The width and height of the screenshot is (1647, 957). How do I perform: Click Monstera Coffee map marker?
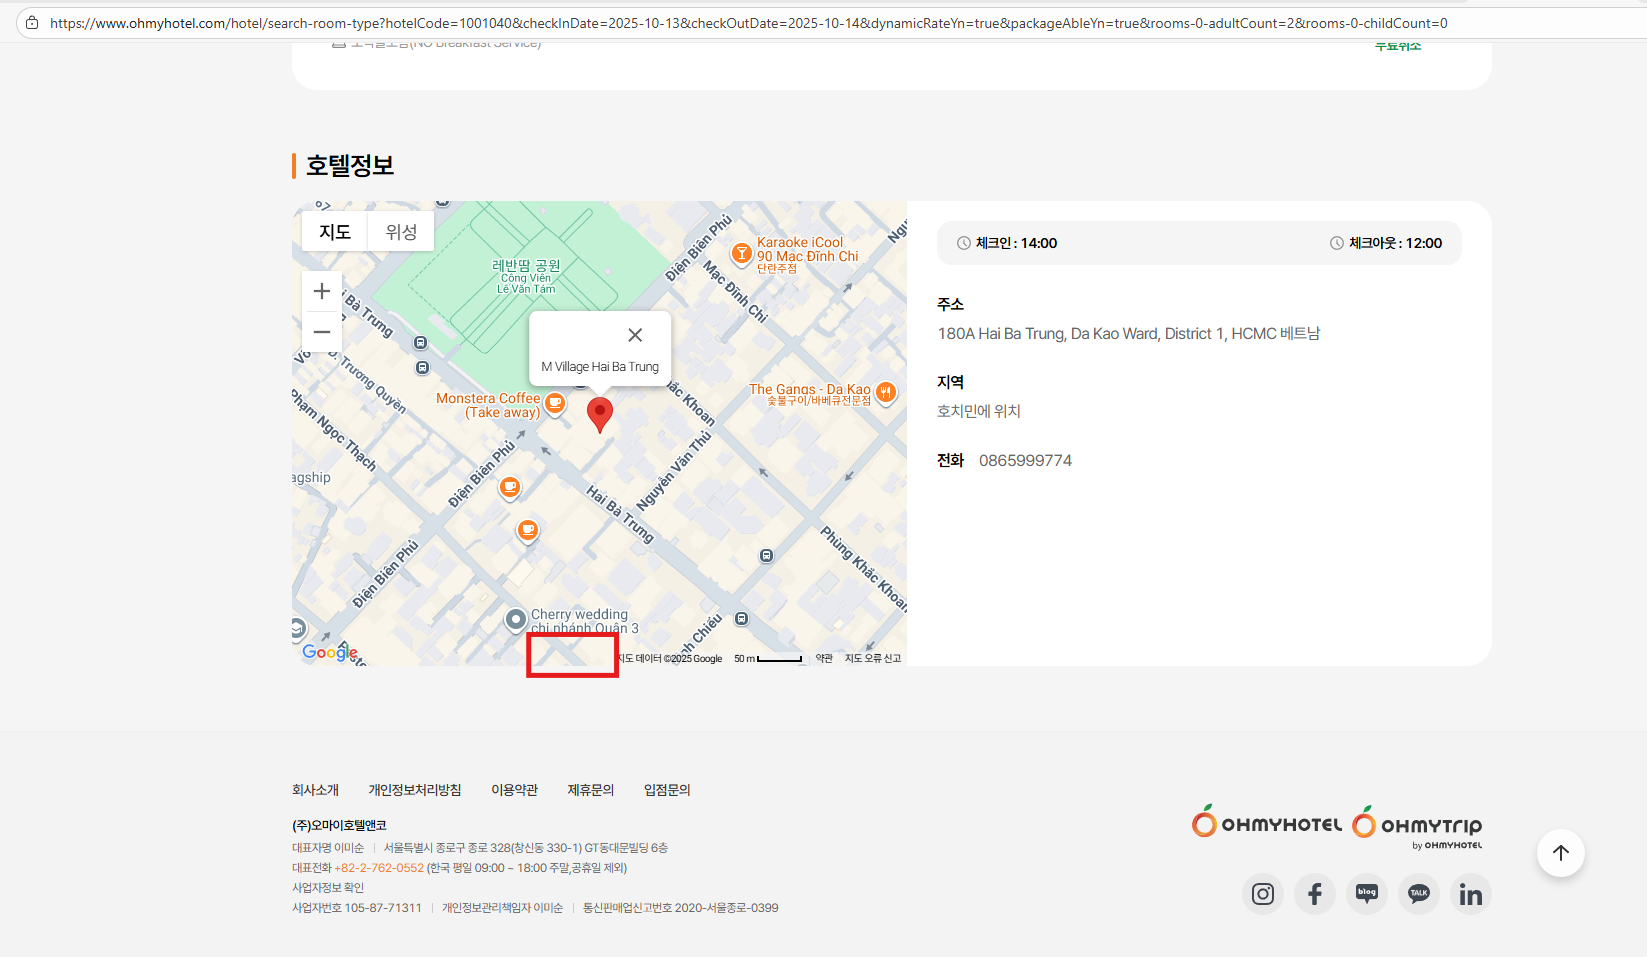tap(555, 403)
